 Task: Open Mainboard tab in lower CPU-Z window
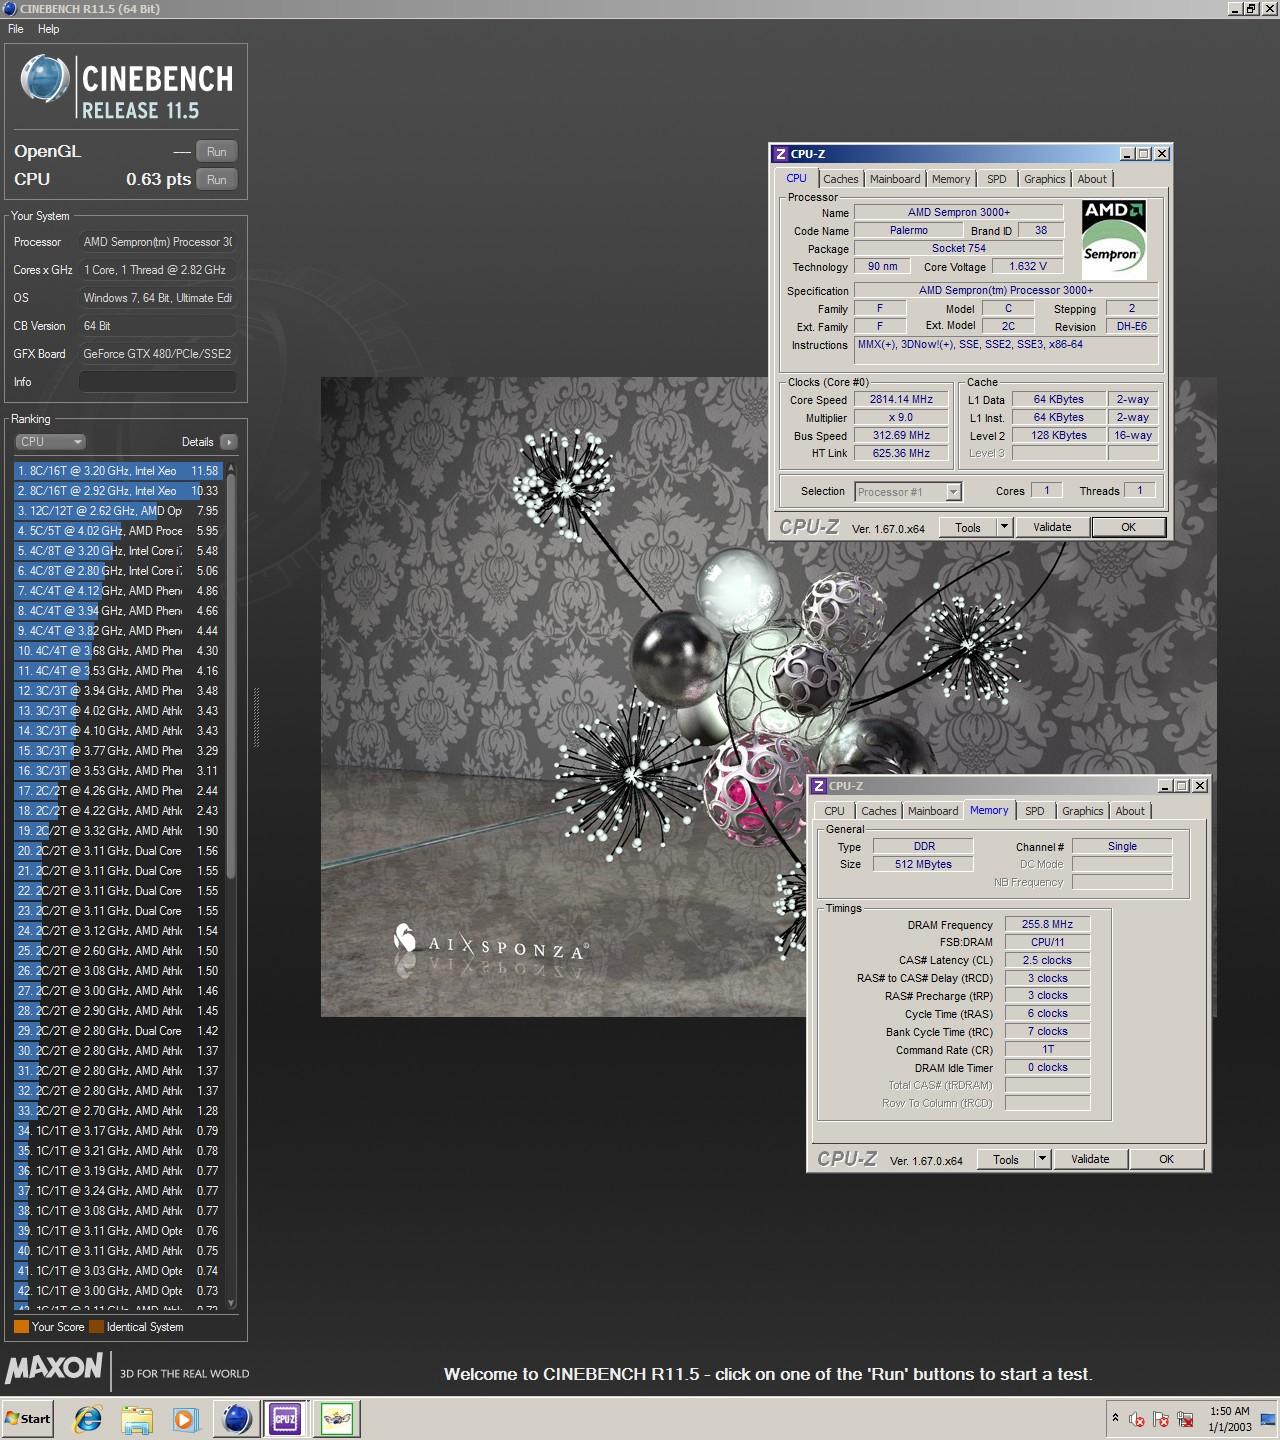pyautogui.click(x=933, y=811)
